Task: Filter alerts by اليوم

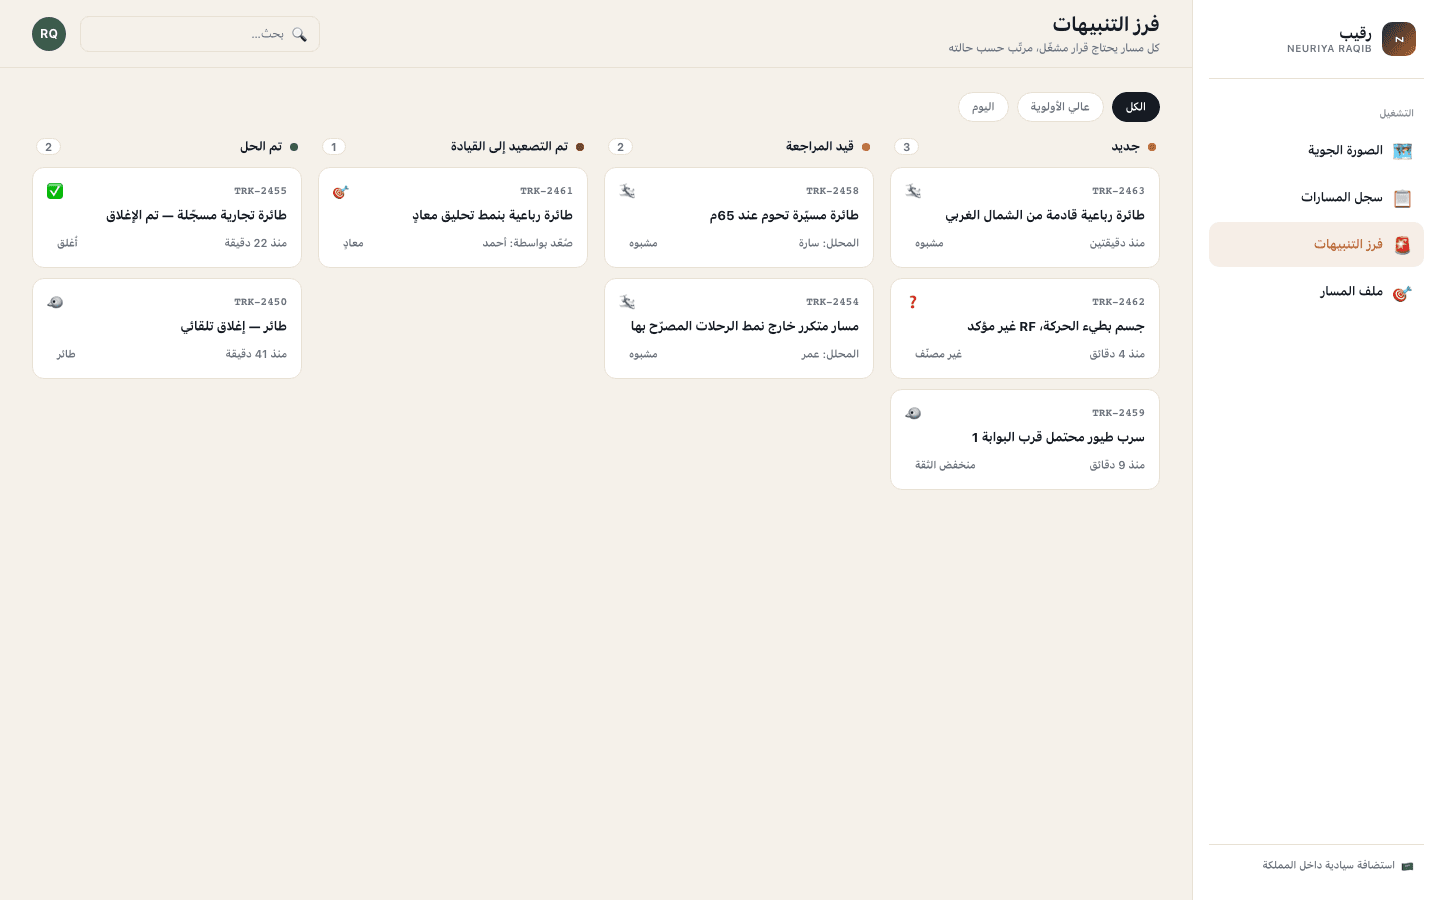Action: coord(983,107)
